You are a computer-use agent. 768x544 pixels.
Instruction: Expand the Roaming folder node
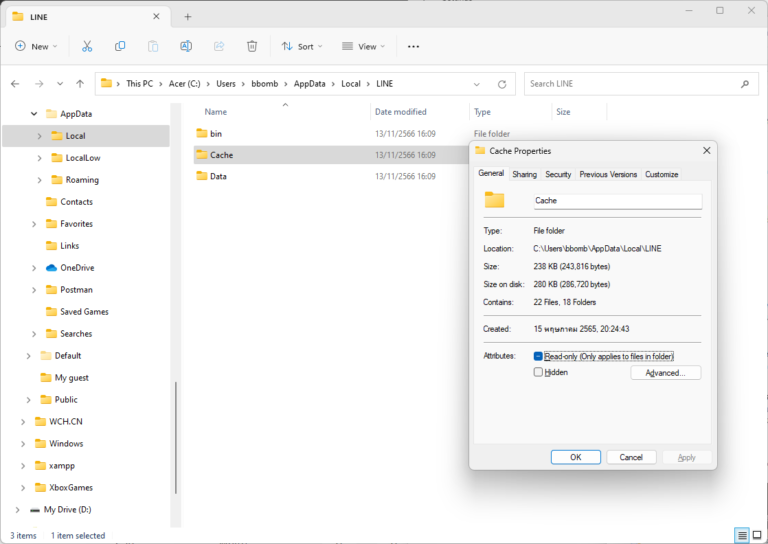point(39,180)
